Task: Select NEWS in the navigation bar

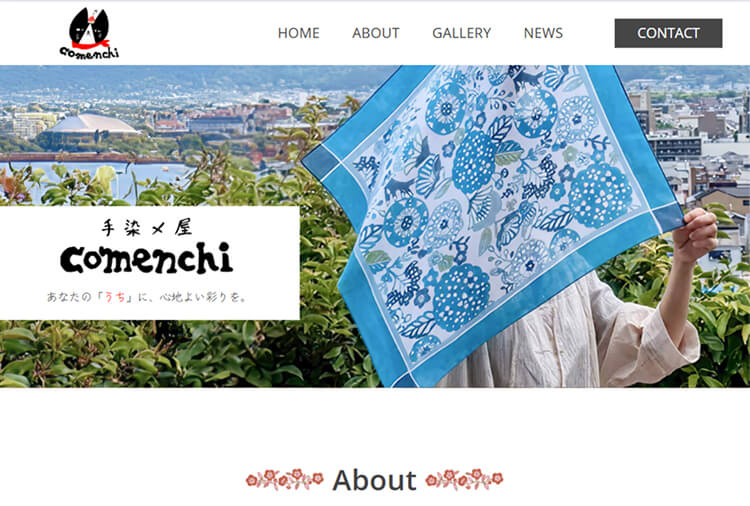Action: pyautogui.click(x=543, y=33)
